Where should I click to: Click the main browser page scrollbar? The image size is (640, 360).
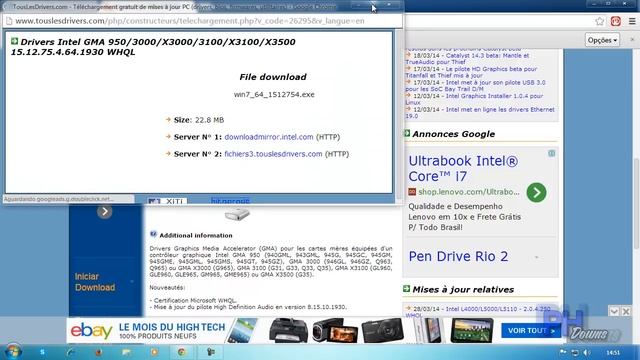coord(636,204)
